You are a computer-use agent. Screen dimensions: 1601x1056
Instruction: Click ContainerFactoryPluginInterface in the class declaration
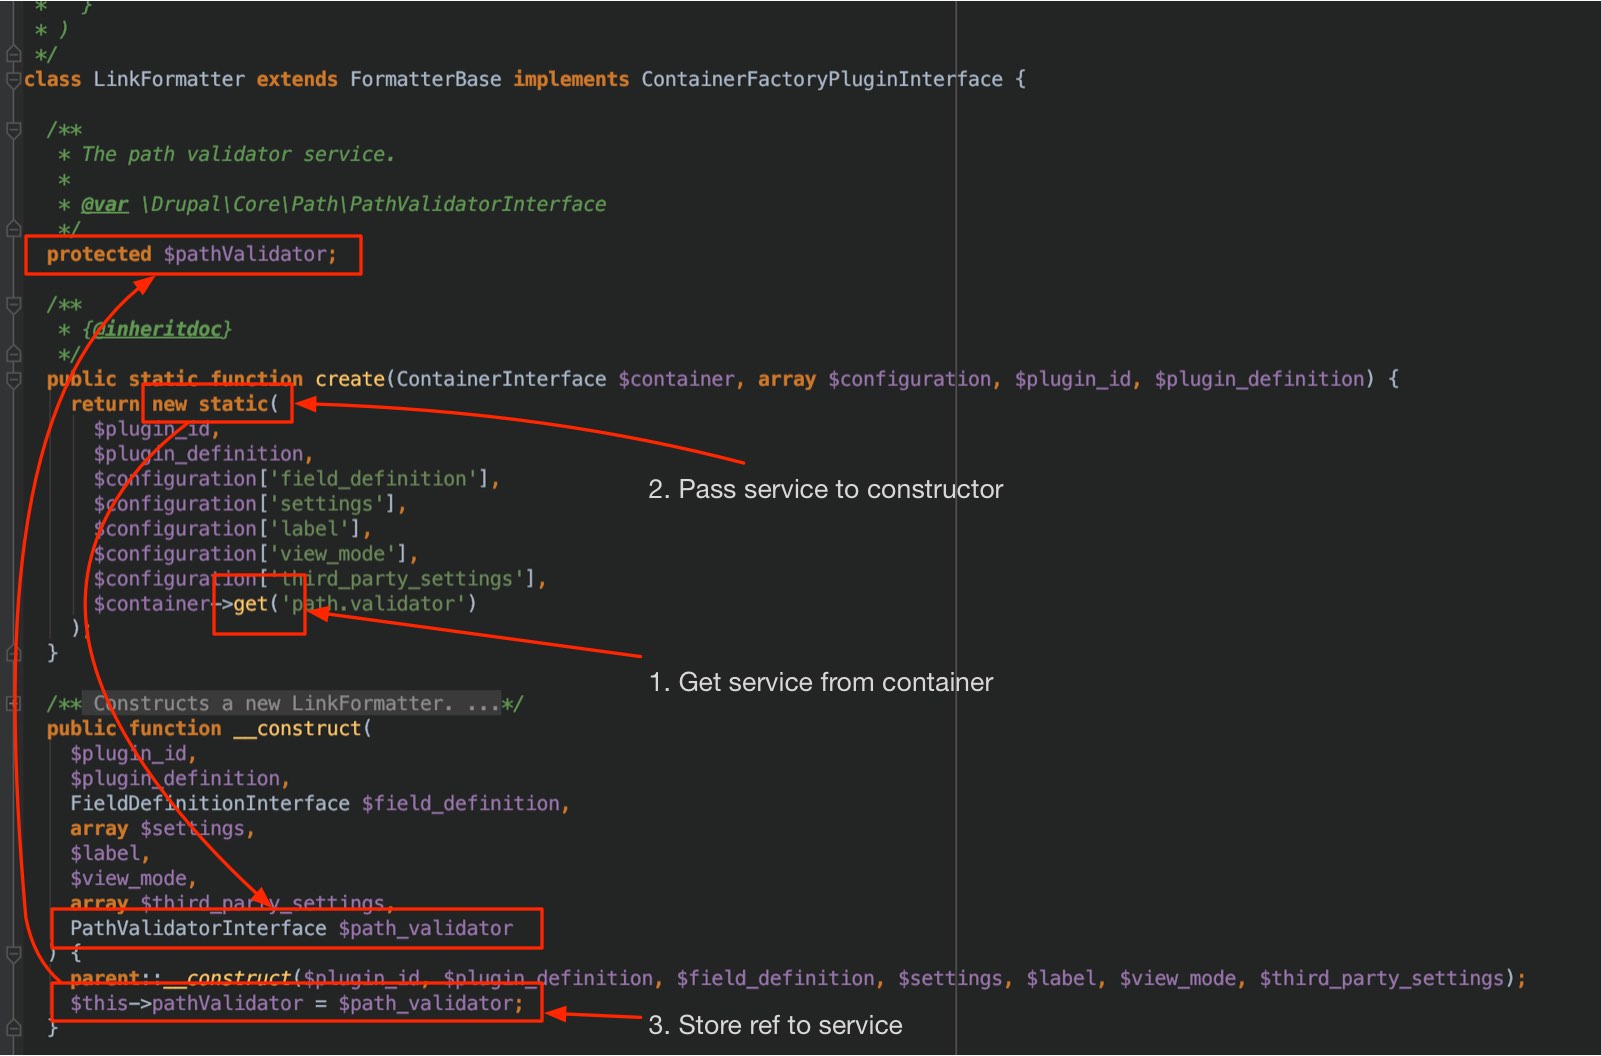820,79
